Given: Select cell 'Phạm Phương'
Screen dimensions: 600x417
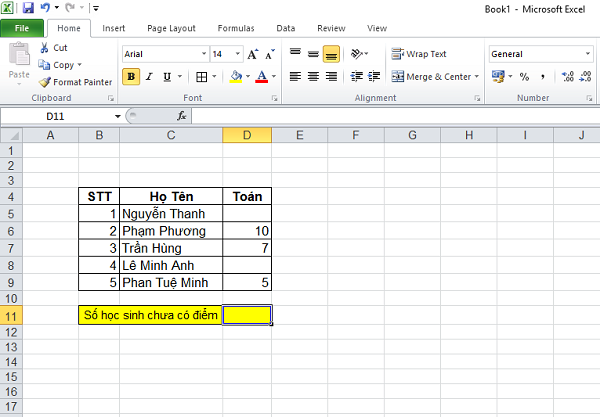Looking at the screenshot, I should pos(171,231).
